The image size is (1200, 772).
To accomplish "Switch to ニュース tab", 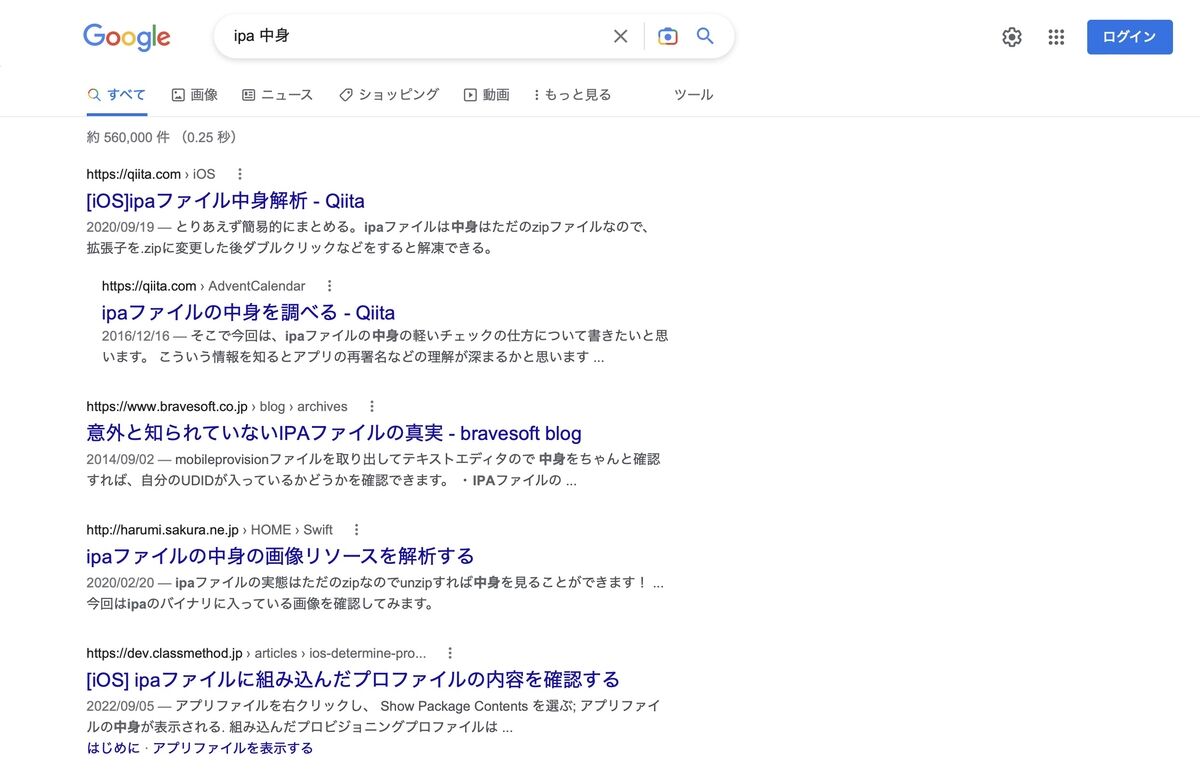I will [277, 95].
